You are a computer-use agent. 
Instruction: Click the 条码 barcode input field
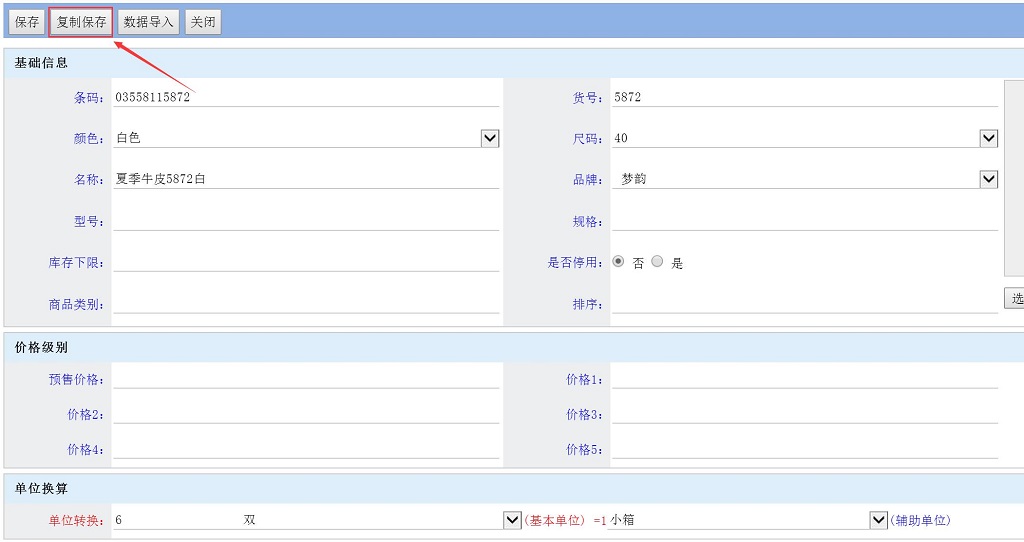(305, 97)
